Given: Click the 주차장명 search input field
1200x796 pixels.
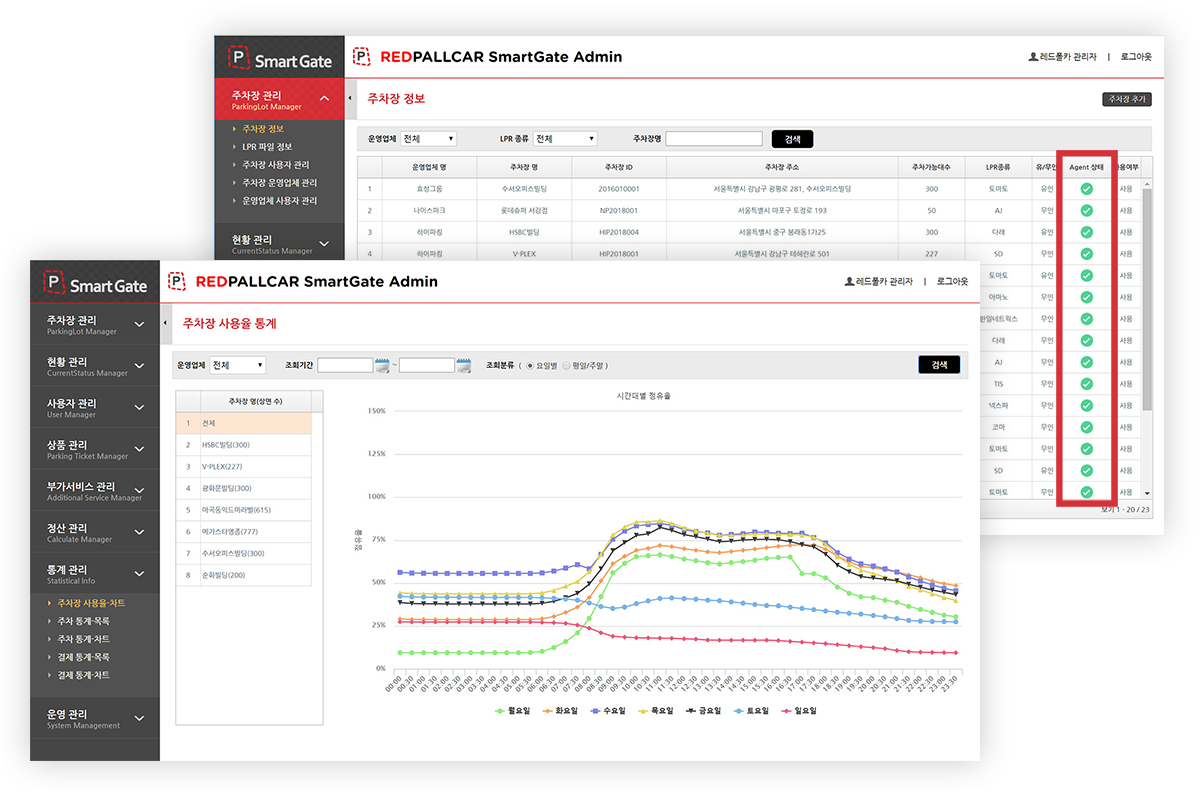Looking at the screenshot, I should tap(713, 139).
